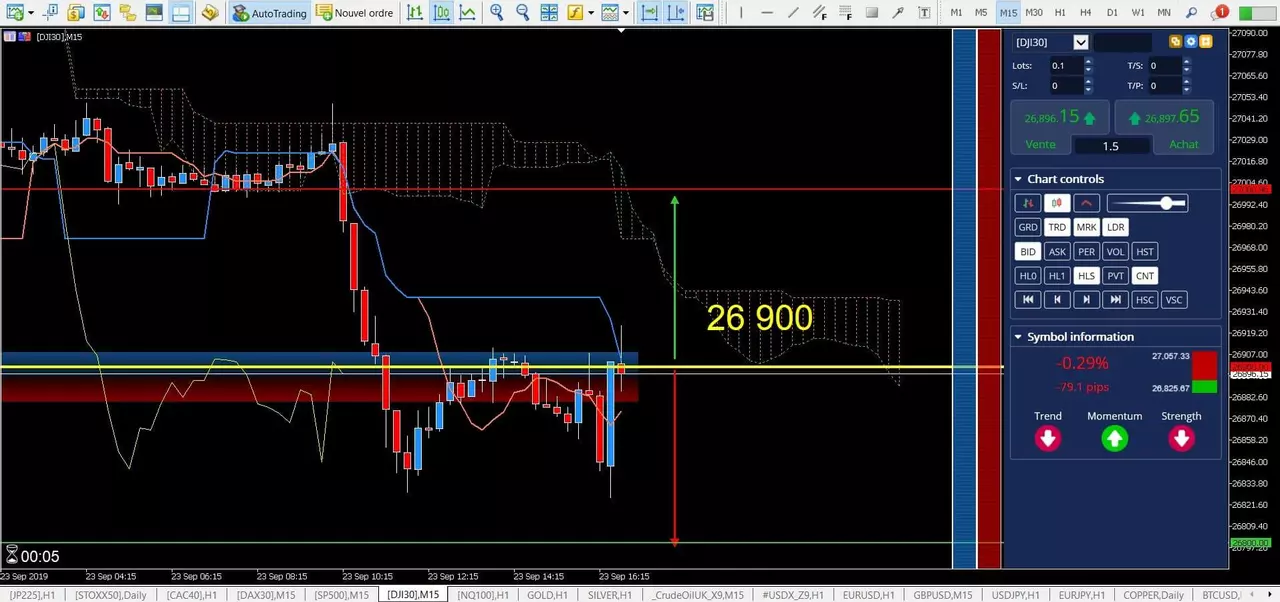This screenshot has height=602, width=1280.
Task: Draw a vertical line tool
Action: [x=741, y=13]
